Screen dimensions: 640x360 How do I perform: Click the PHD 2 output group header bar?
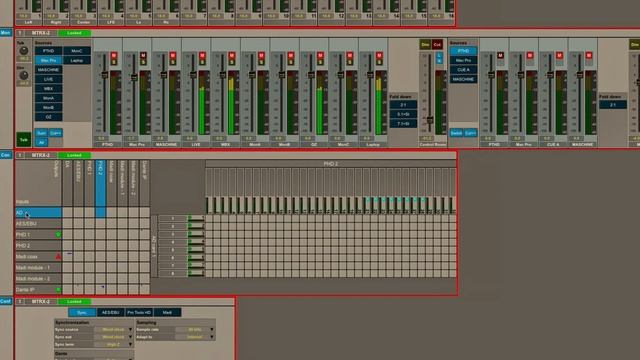[x=331, y=164]
